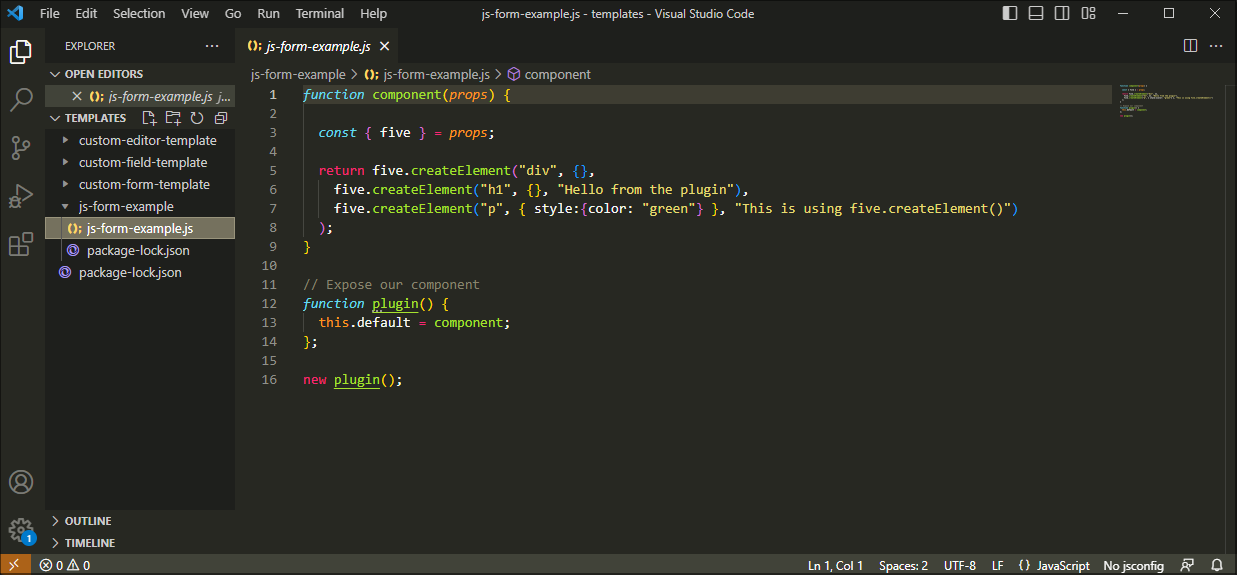Select the js-form-example.js editor tab
This screenshot has width=1237, height=575.
[318, 46]
